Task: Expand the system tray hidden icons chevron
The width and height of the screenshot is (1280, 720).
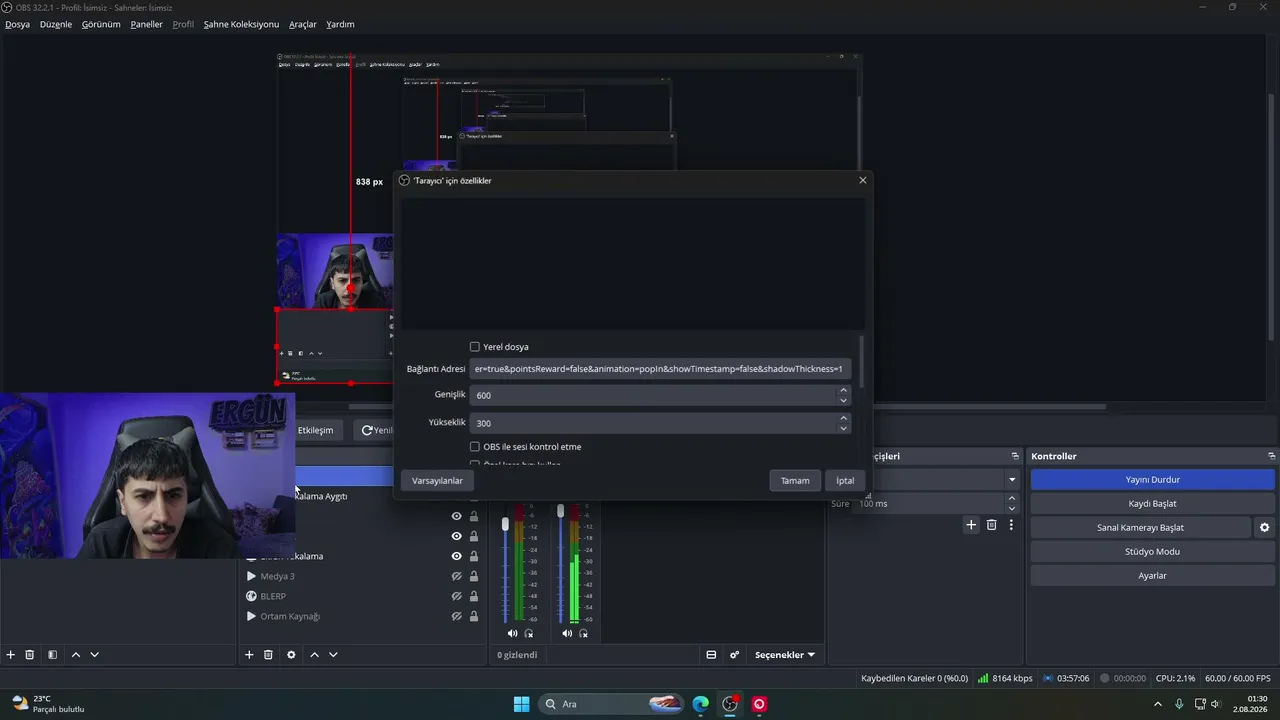Action: [x=1158, y=704]
